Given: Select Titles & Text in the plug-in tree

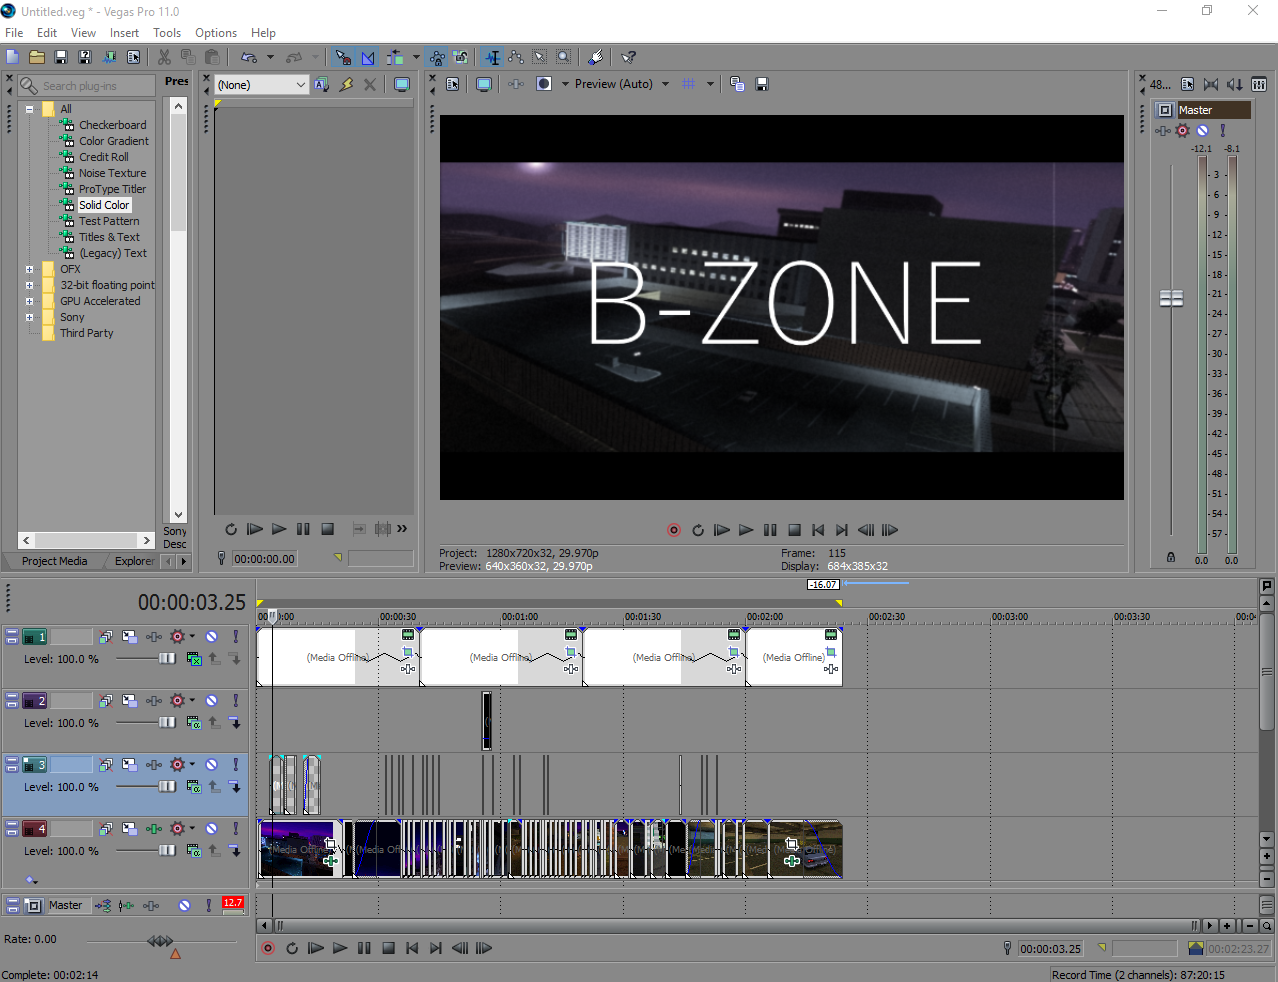Looking at the screenshot, I should pyautogui.click(x=109, y=237).
